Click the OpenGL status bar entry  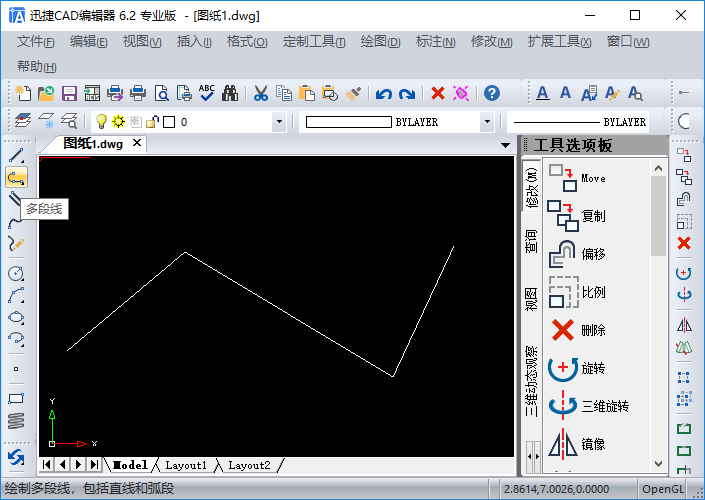coord(662,489)
